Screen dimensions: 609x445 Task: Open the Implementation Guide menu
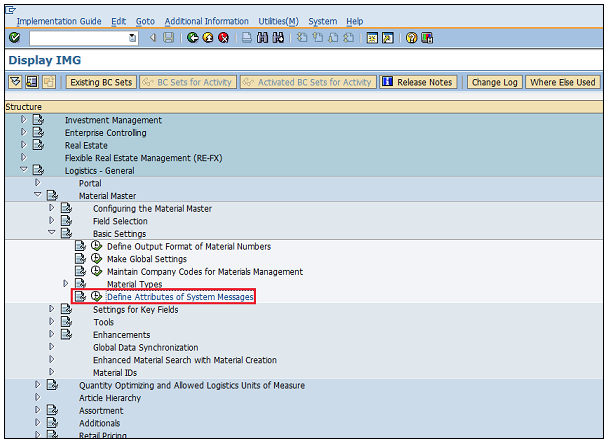(59, 21)
